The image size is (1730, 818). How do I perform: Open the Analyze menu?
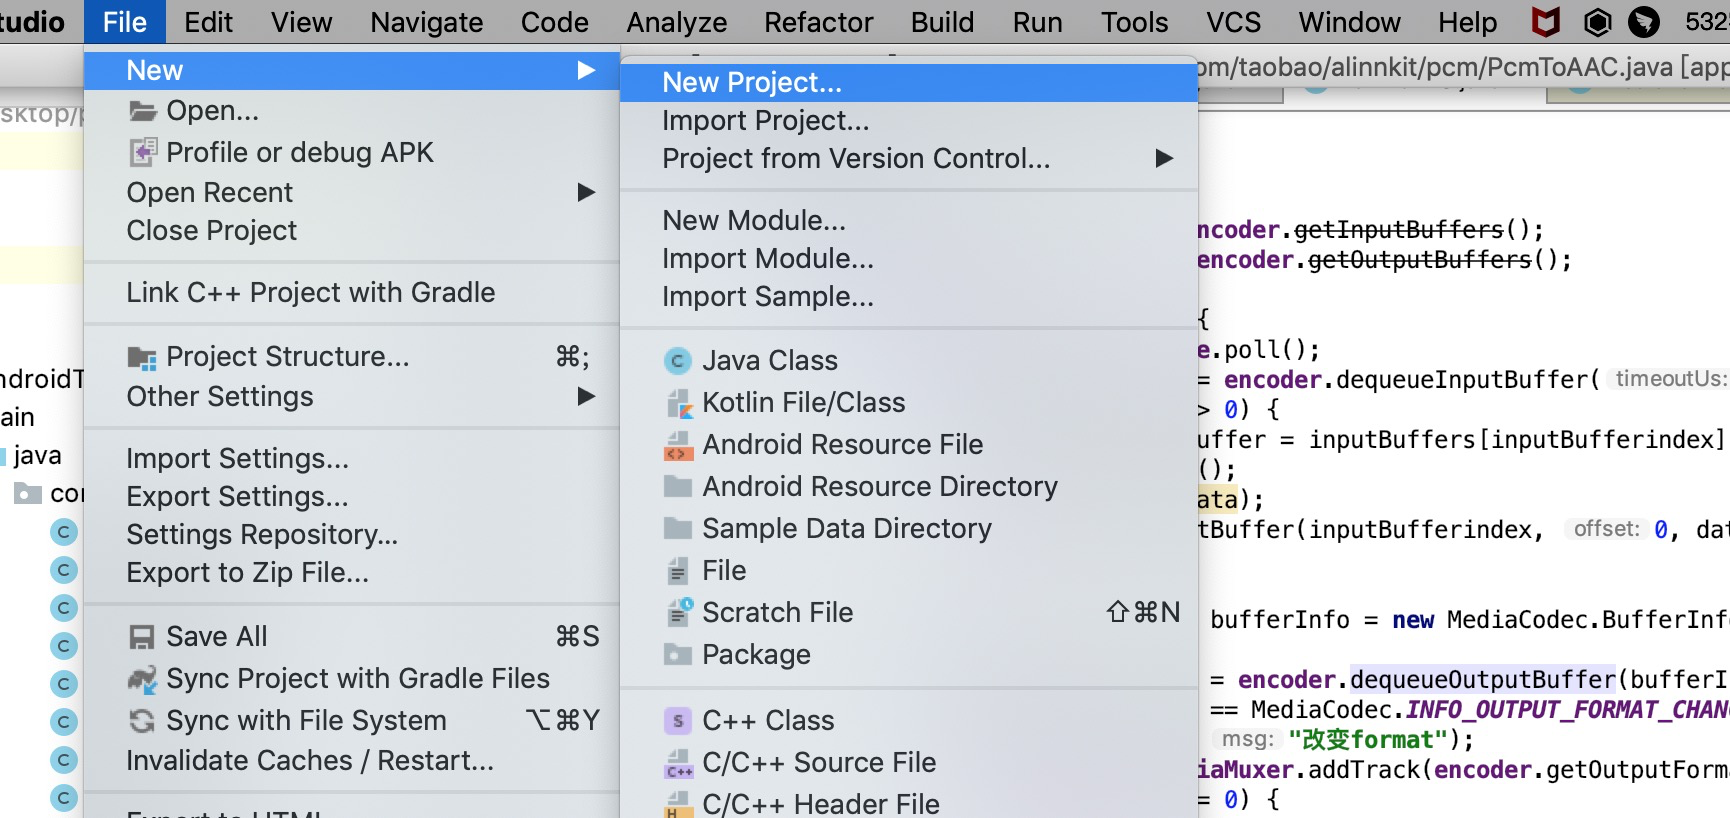pos(676,22)
